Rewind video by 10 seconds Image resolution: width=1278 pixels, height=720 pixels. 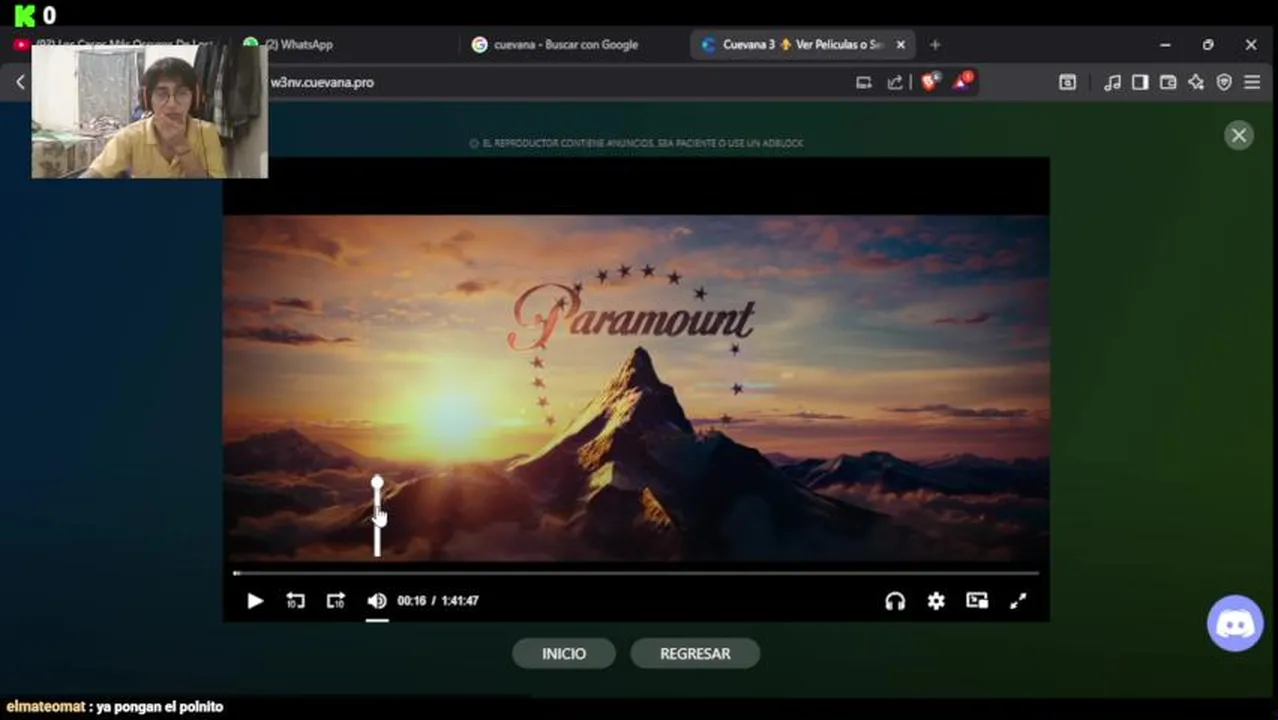295,601
